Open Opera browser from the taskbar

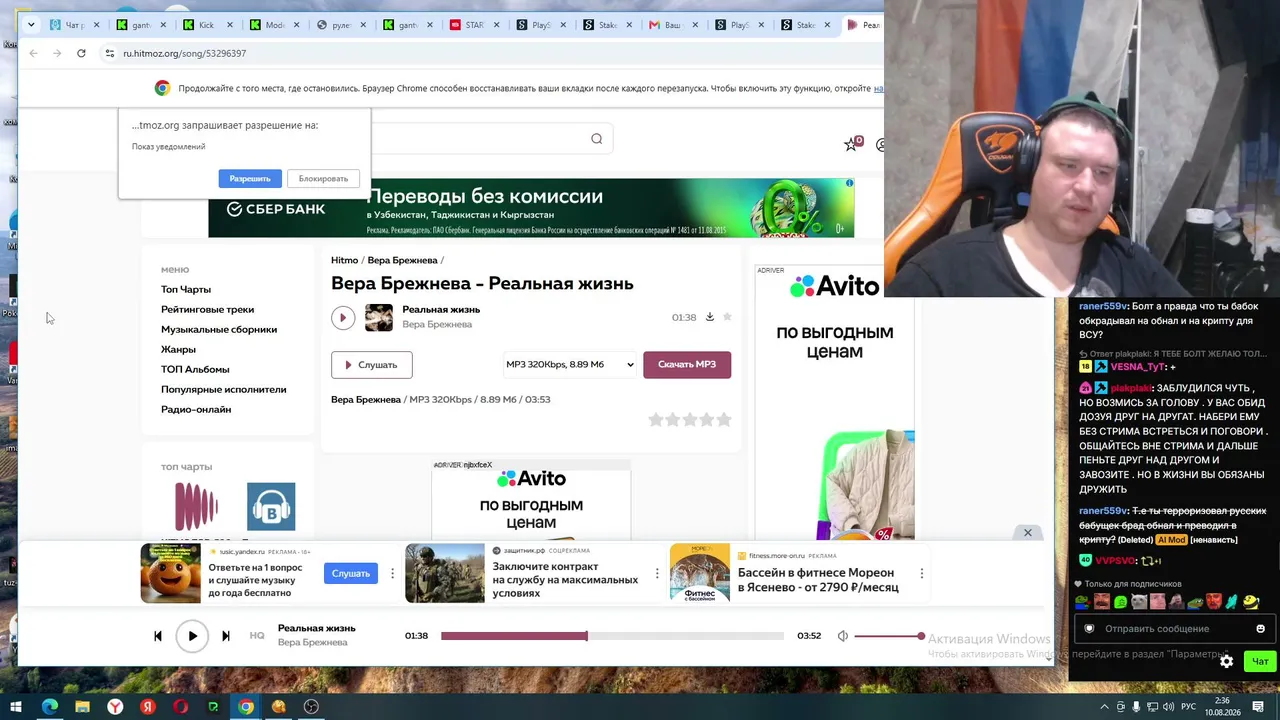pyautogui.click(x=181, y=707)
